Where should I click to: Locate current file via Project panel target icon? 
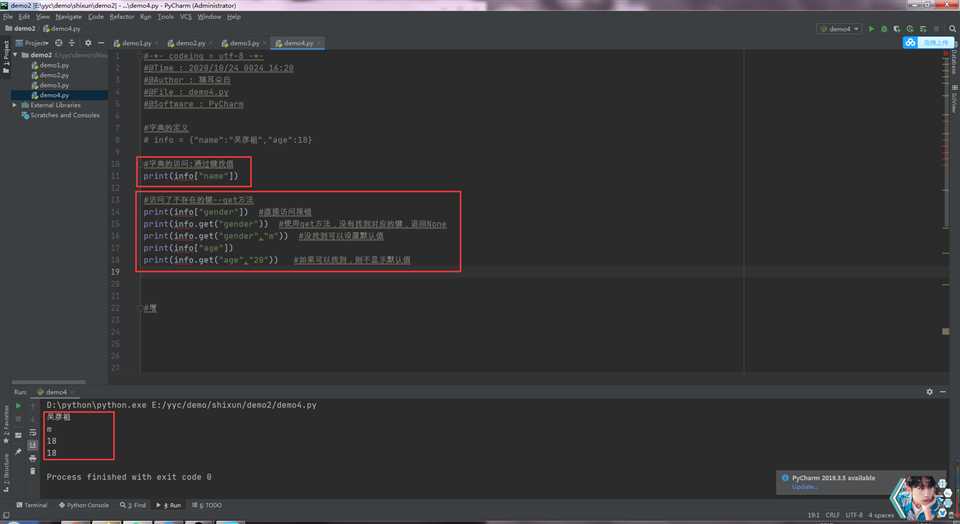(x=59, y=43)
